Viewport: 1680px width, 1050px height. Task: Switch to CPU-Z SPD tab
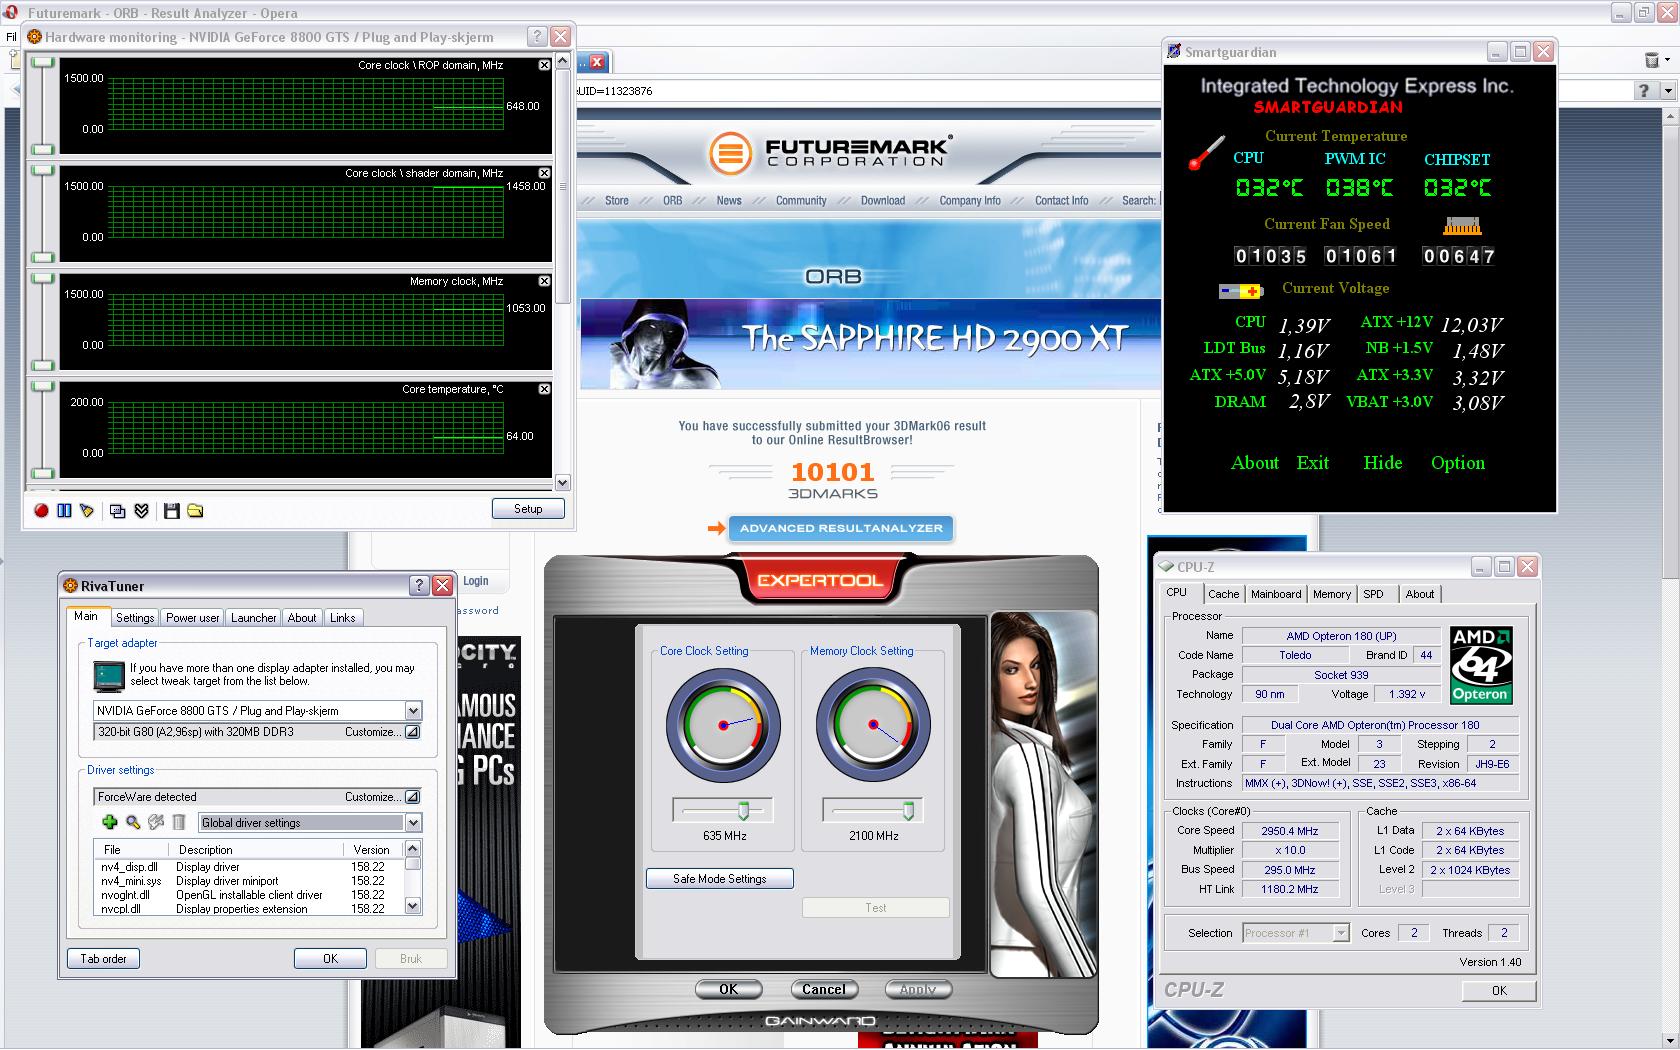pyautogui.click(x=1374, y=594)
